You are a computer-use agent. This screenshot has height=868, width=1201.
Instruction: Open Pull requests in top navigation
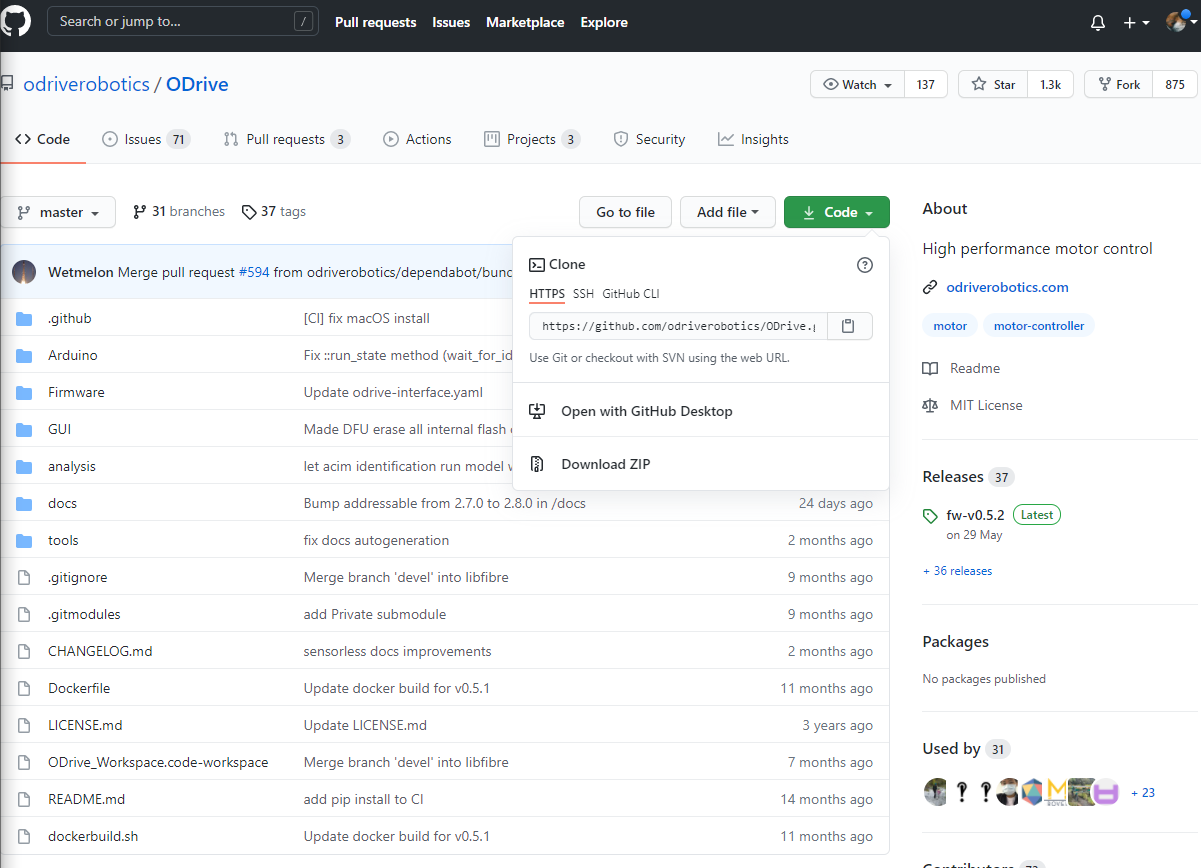click(375, 22)
